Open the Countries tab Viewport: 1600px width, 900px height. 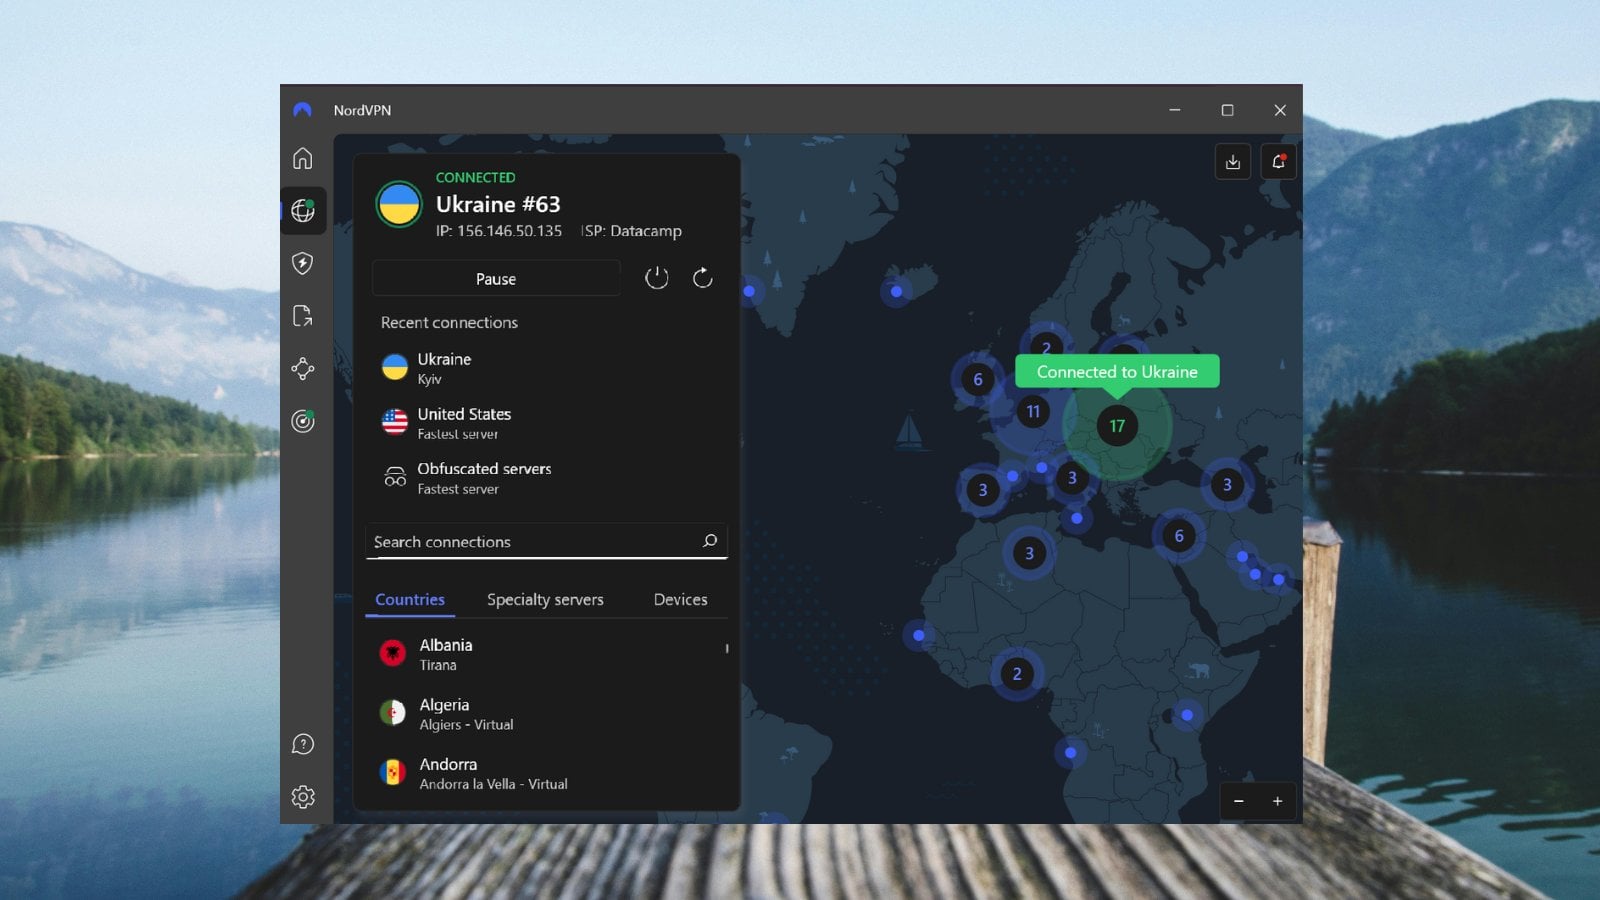pos(410,599)
